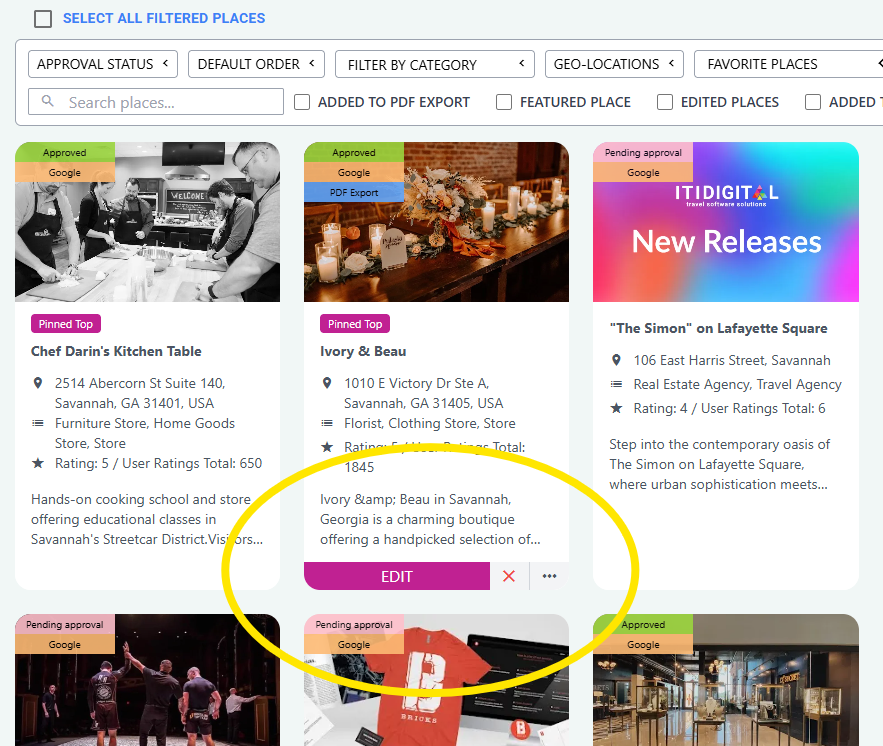The width and height of the screenshot is (883, 746).
Task: Click Chef Darin's Kitchen Table photo
Action: pos(148,222)
